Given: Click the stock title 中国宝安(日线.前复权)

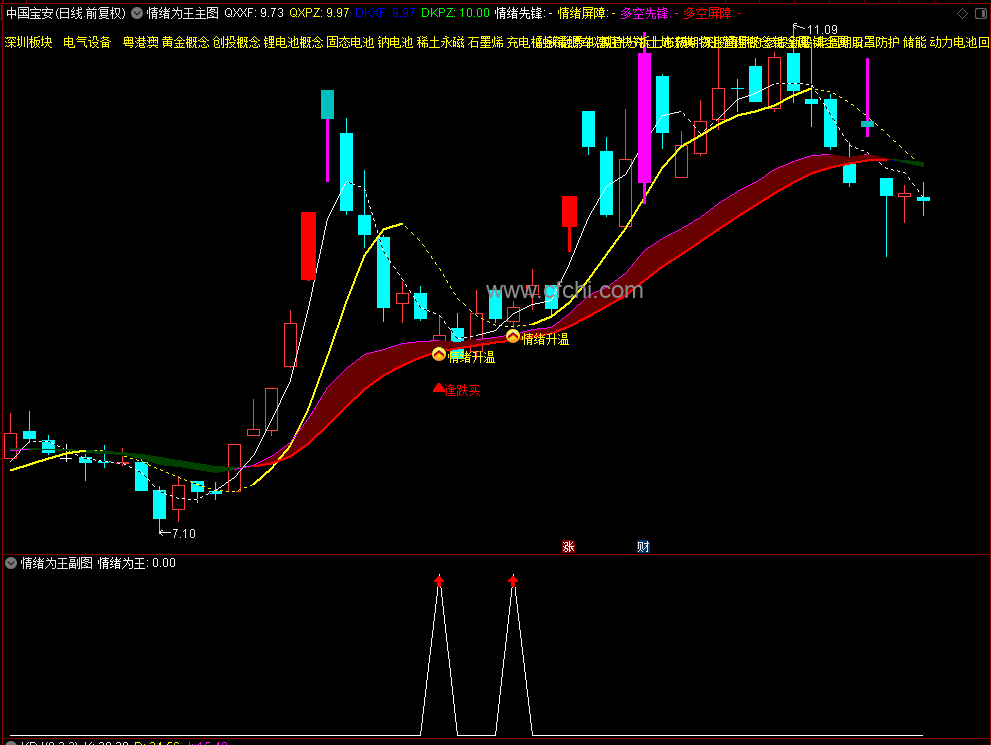Looking at the screenshot, I should click(66, 13).
